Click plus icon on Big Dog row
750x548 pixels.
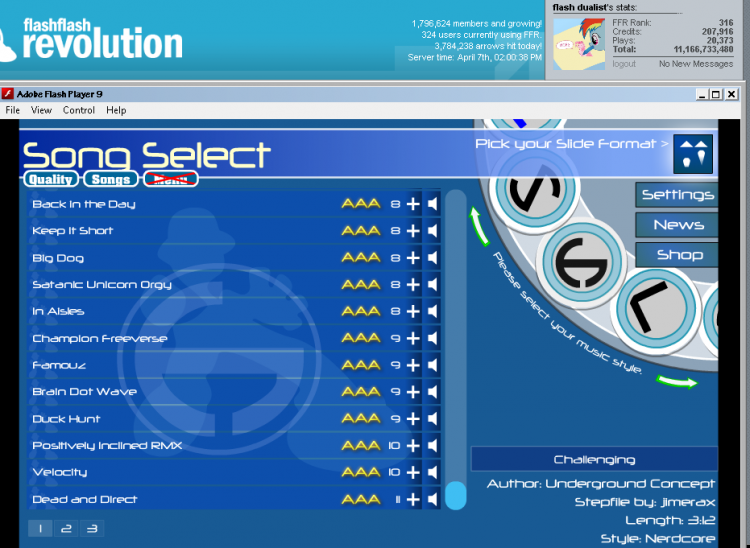(x=413, y=258)
